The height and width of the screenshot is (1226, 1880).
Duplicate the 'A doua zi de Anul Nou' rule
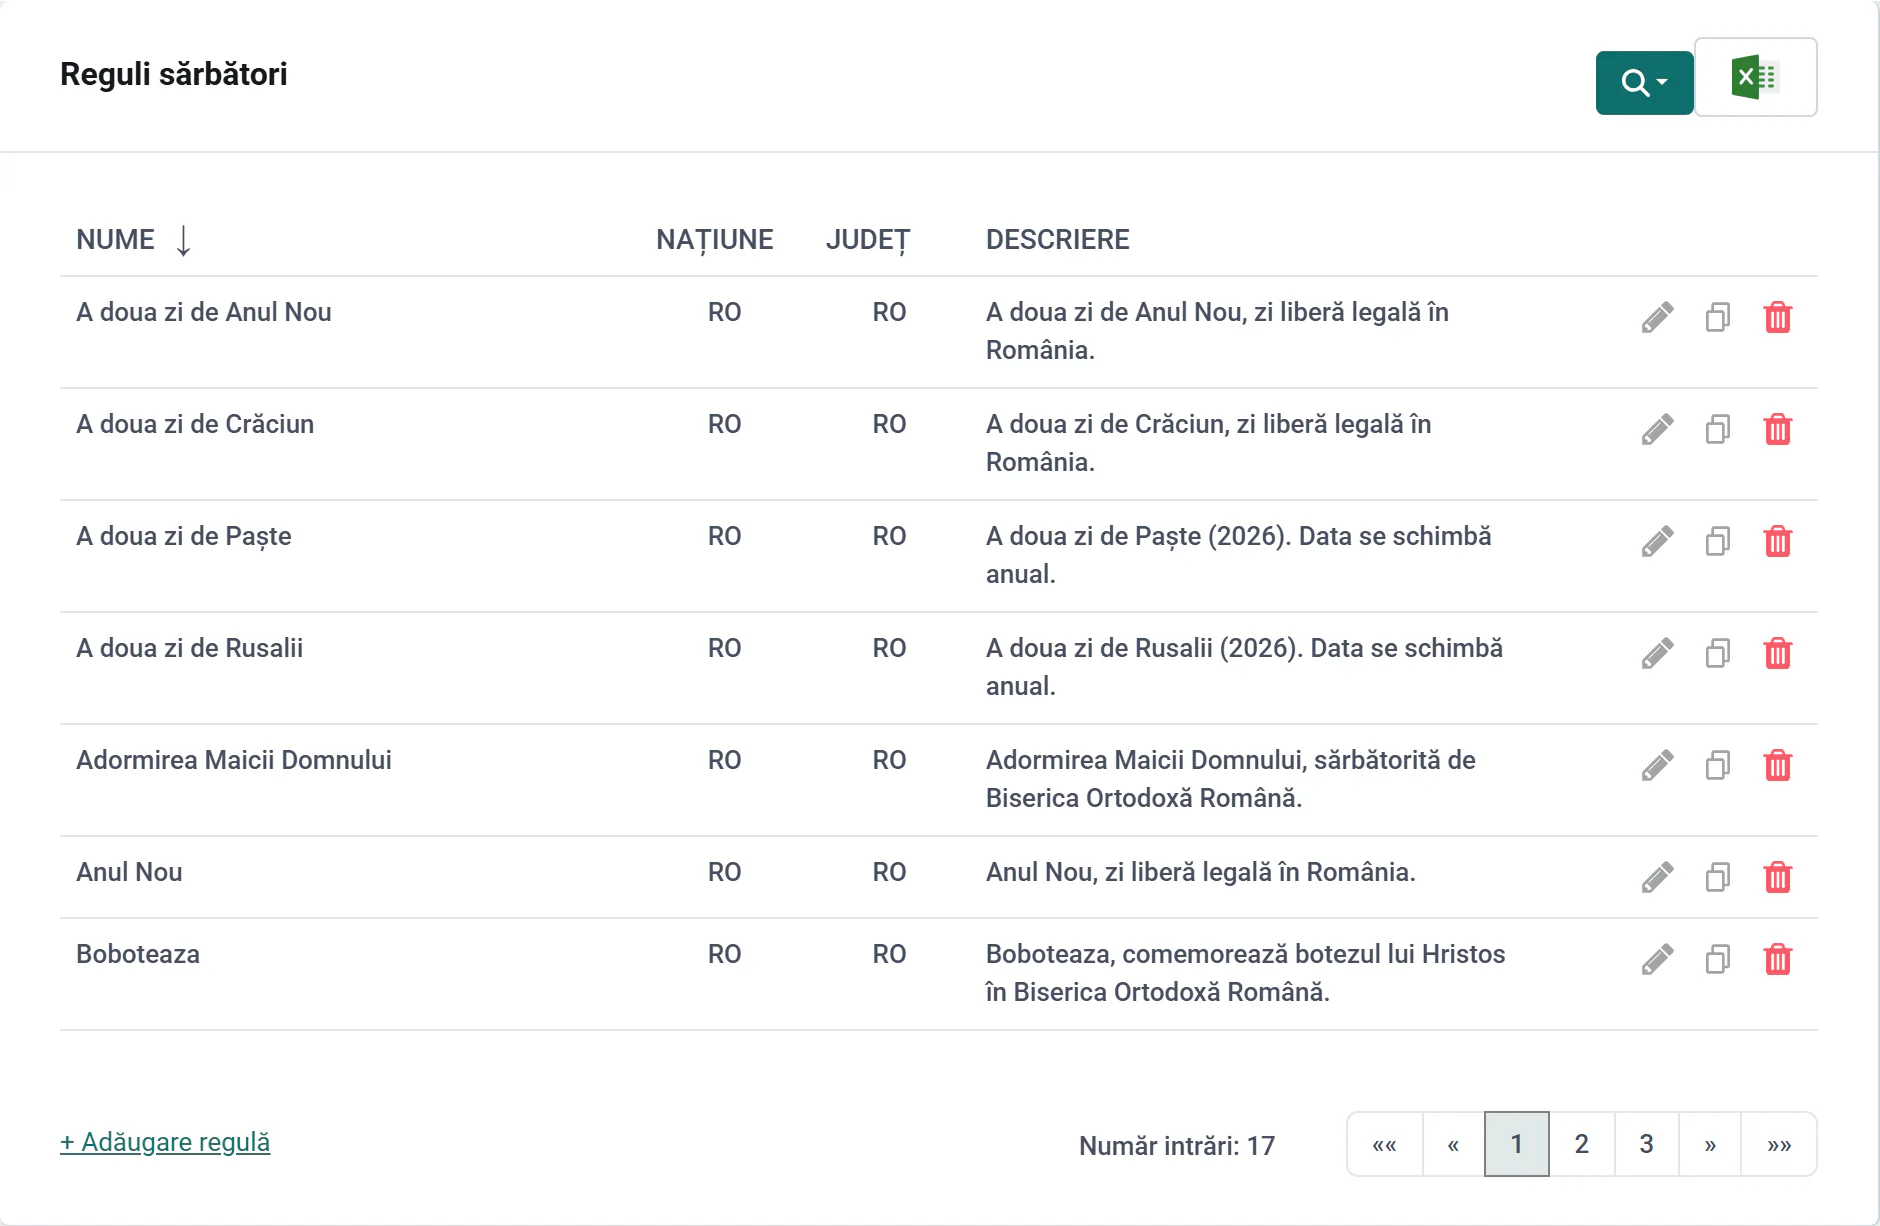click(1718, 318)
